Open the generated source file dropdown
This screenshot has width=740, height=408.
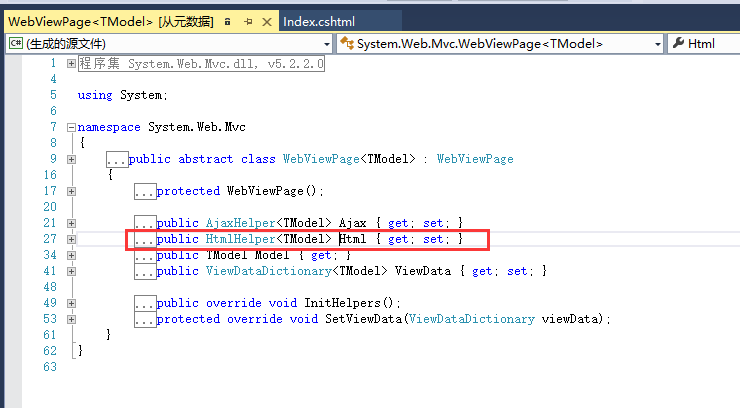point(327,44)
